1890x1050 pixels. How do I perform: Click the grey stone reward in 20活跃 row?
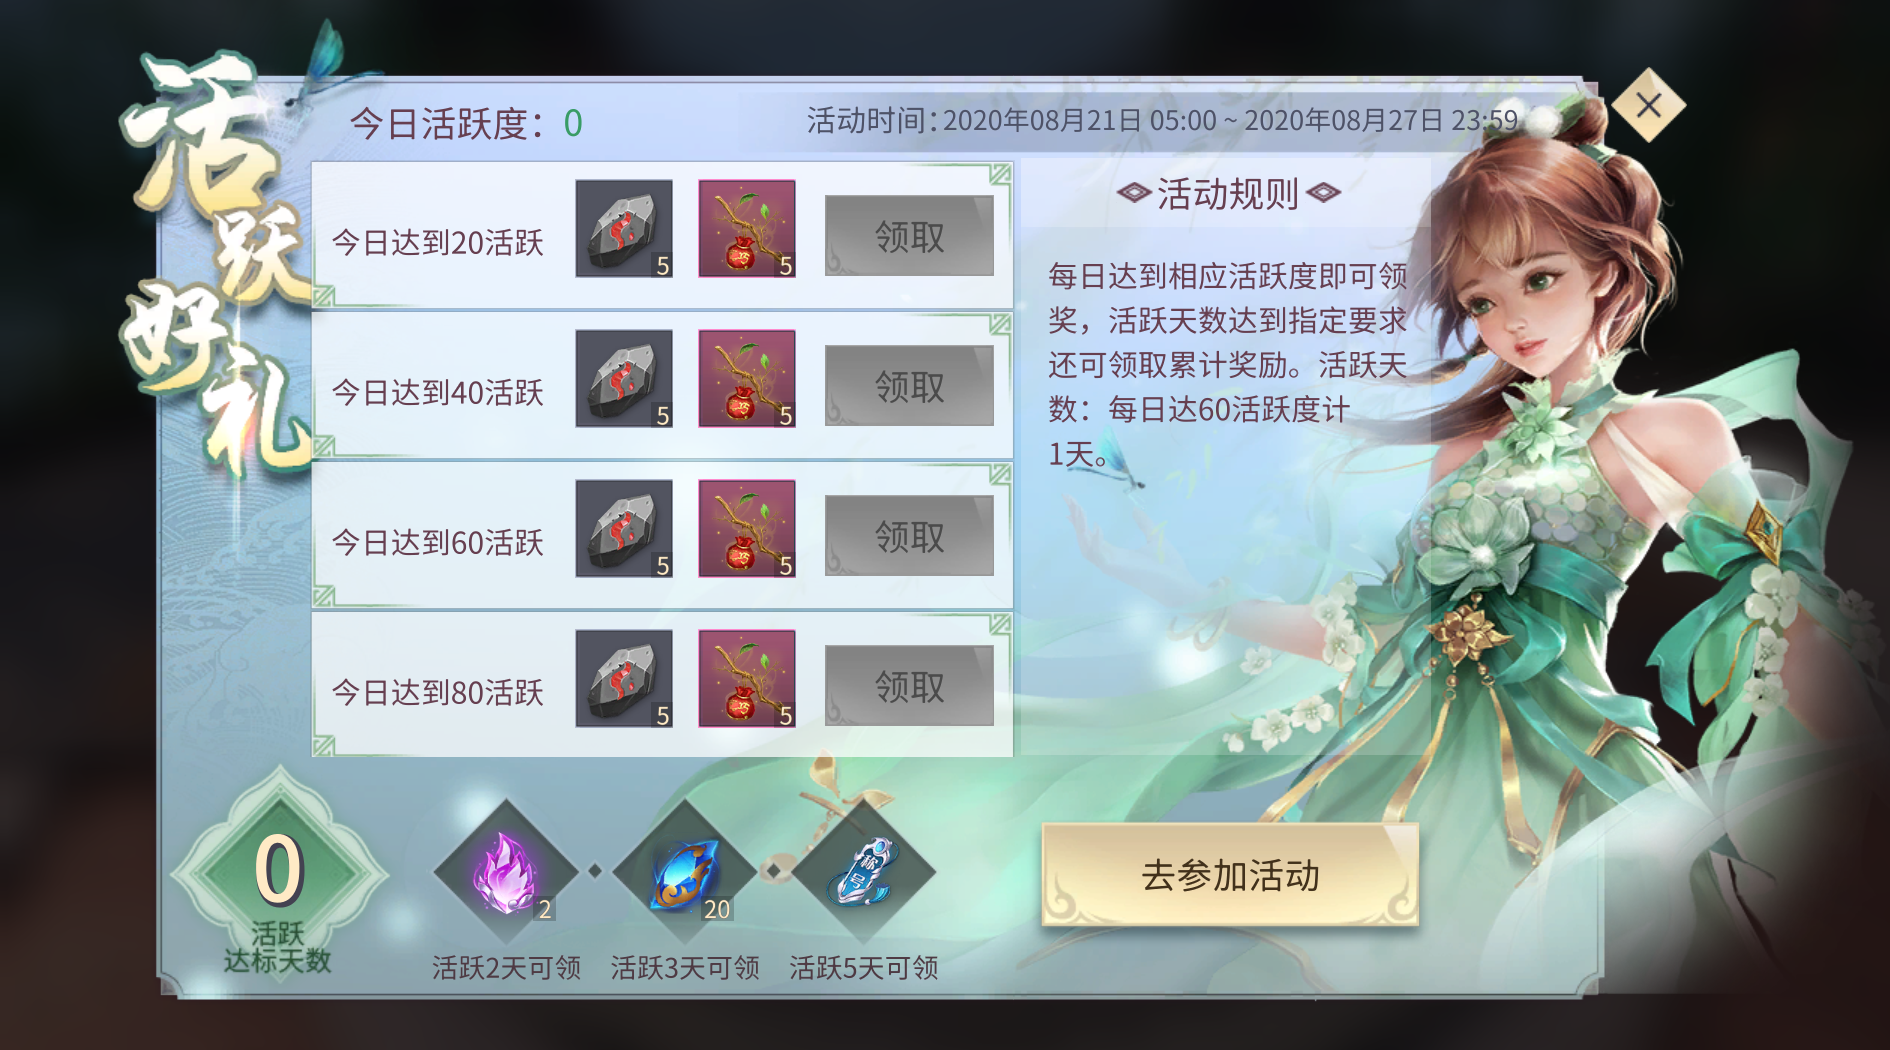(x=624, y=229)
